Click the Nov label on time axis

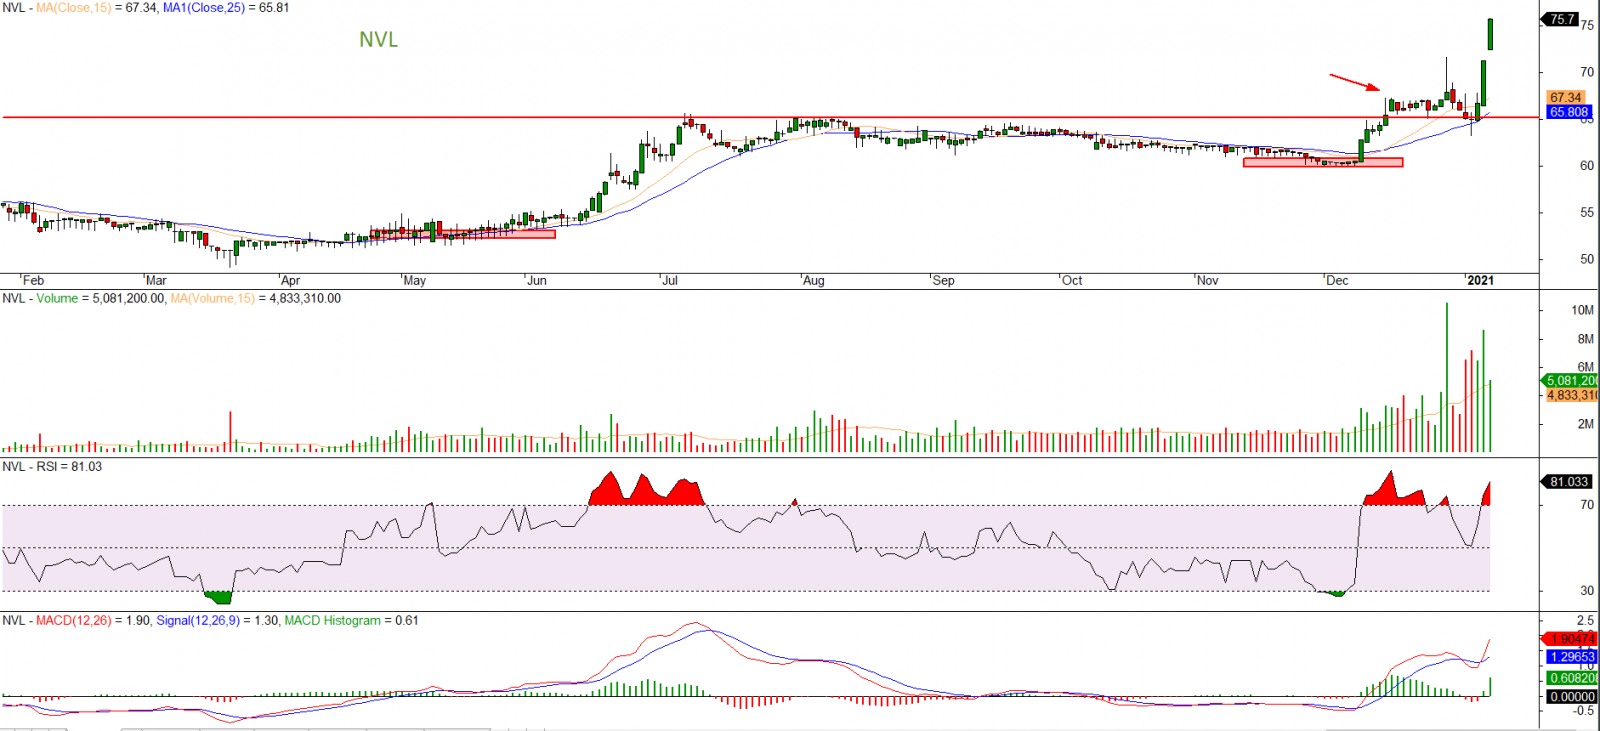[x=1208, y=281]
